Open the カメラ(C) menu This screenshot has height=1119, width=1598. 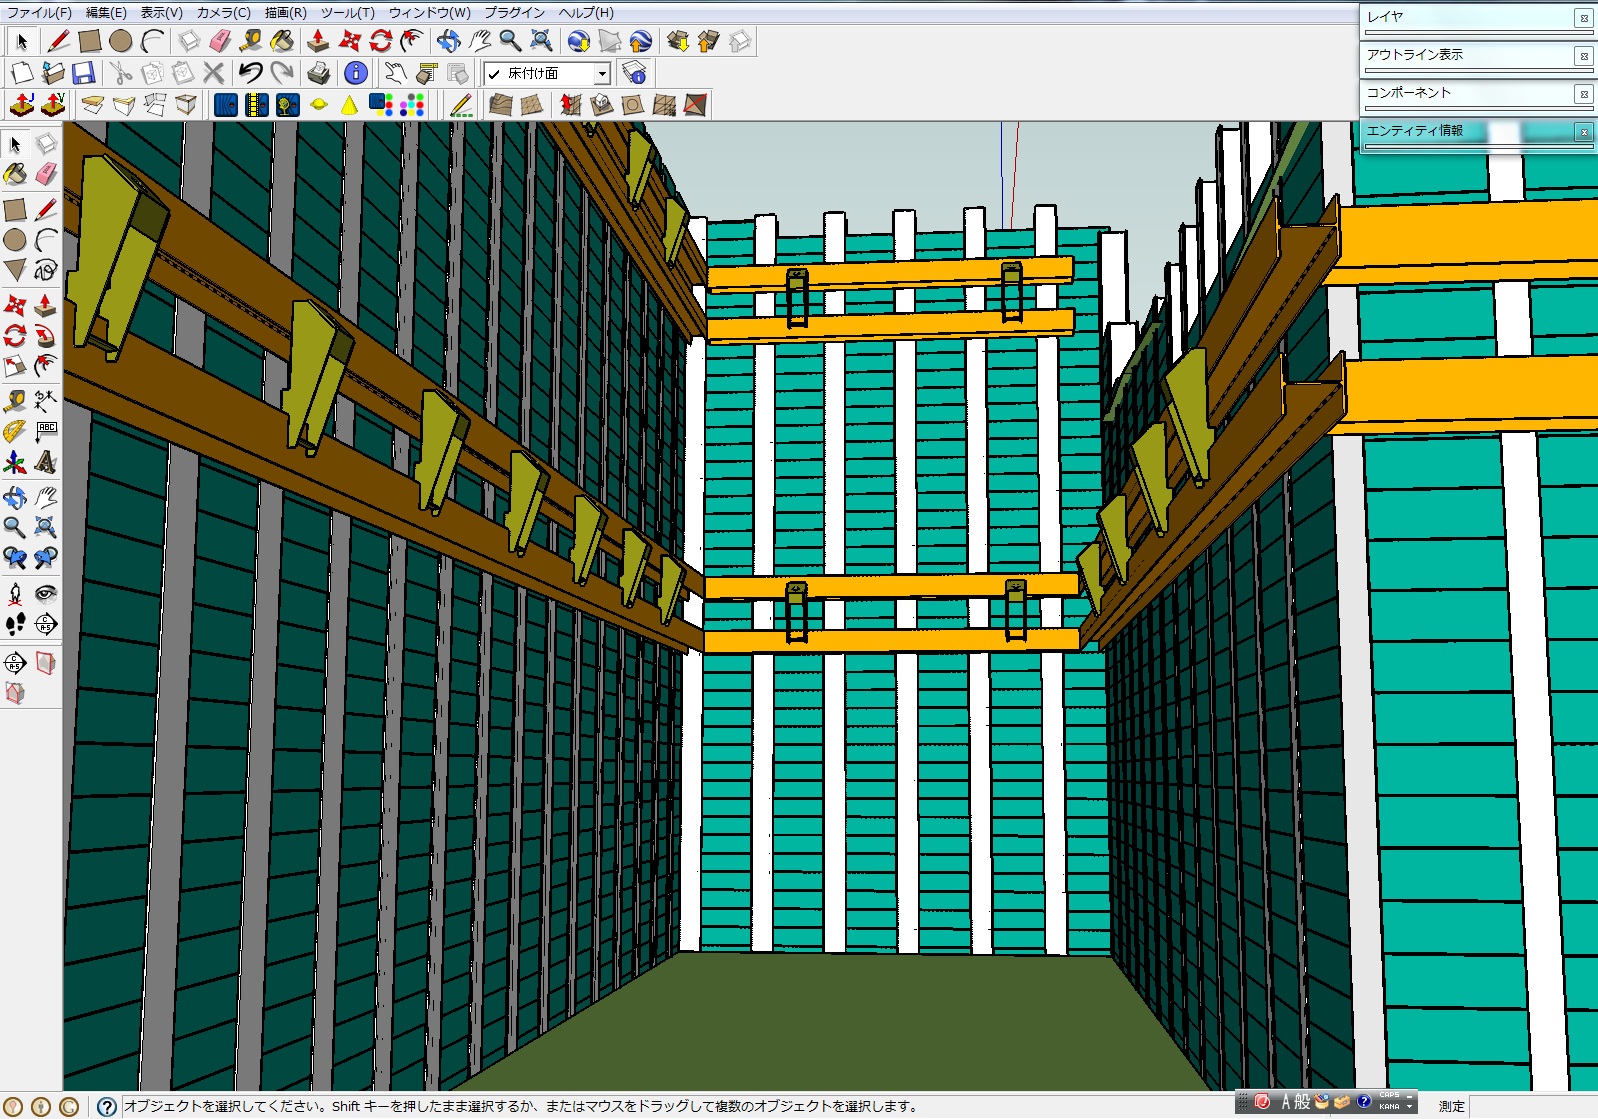[223, 13]
